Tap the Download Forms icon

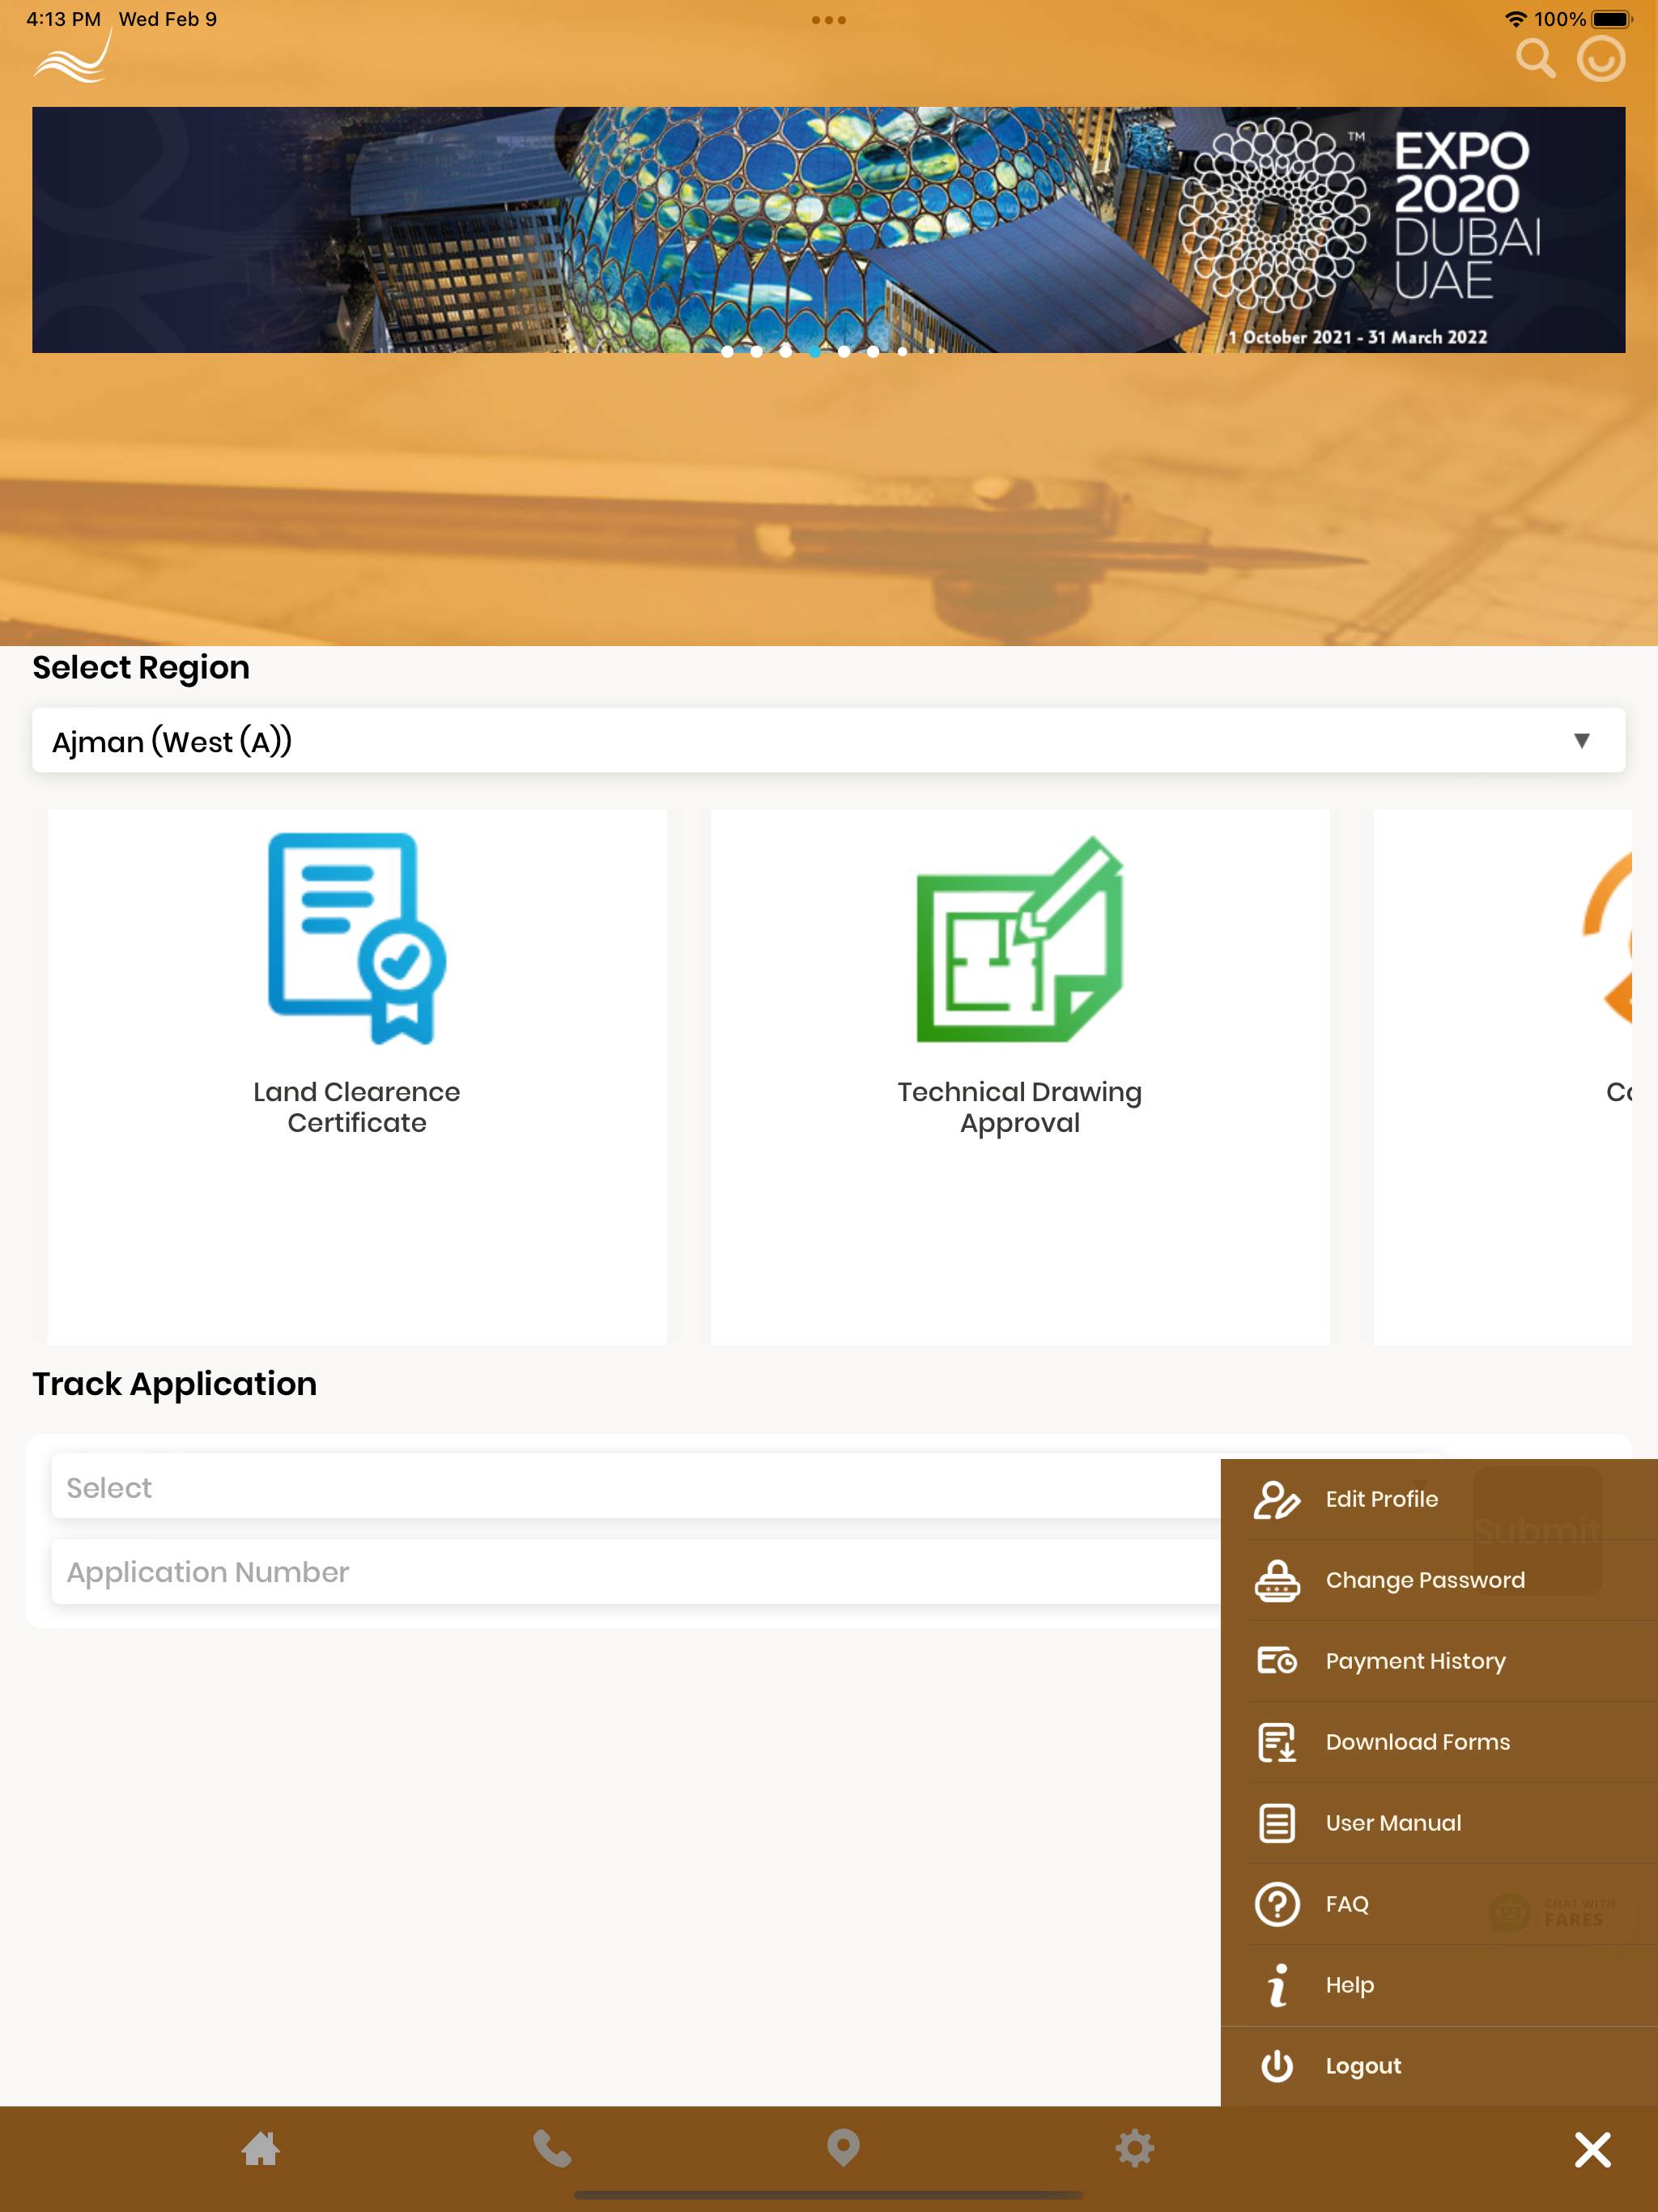(1277, 1742)
